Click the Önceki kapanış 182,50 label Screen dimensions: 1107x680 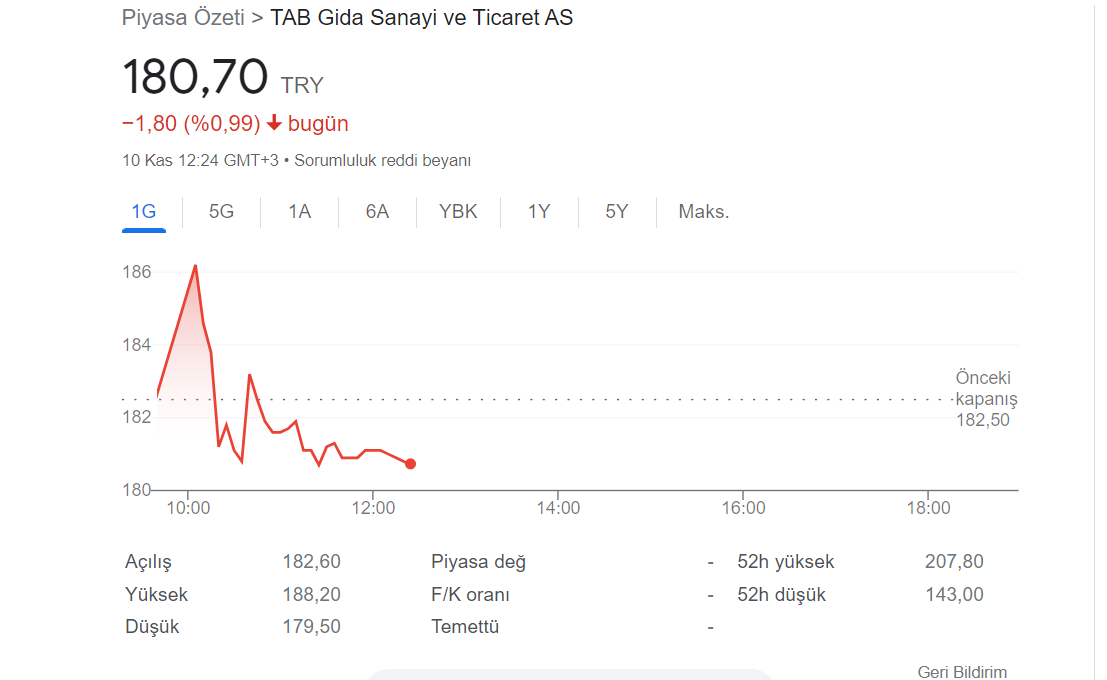click(x=986, y=399)
